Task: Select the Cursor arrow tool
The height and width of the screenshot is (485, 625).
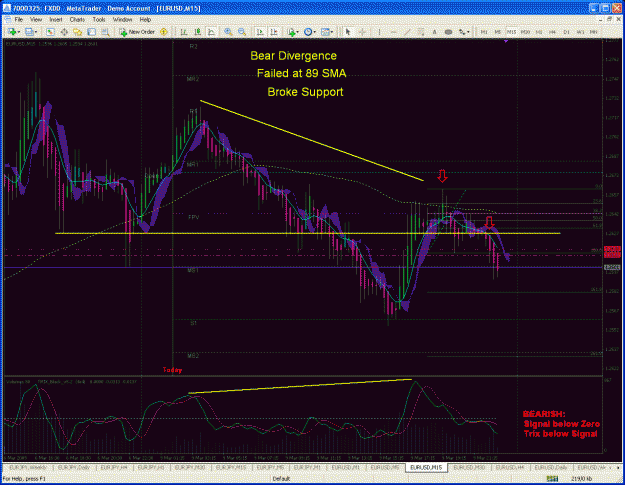Action: [348, 32]
